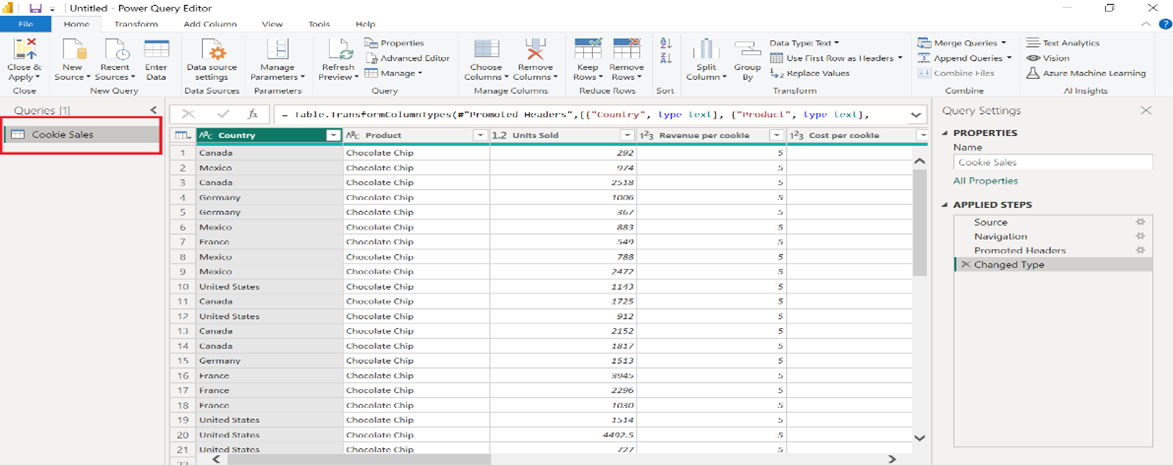The width and height of the screenshot is (1173, 466).
Task: Close the Query Settings pane
Action: [1145, 110]
